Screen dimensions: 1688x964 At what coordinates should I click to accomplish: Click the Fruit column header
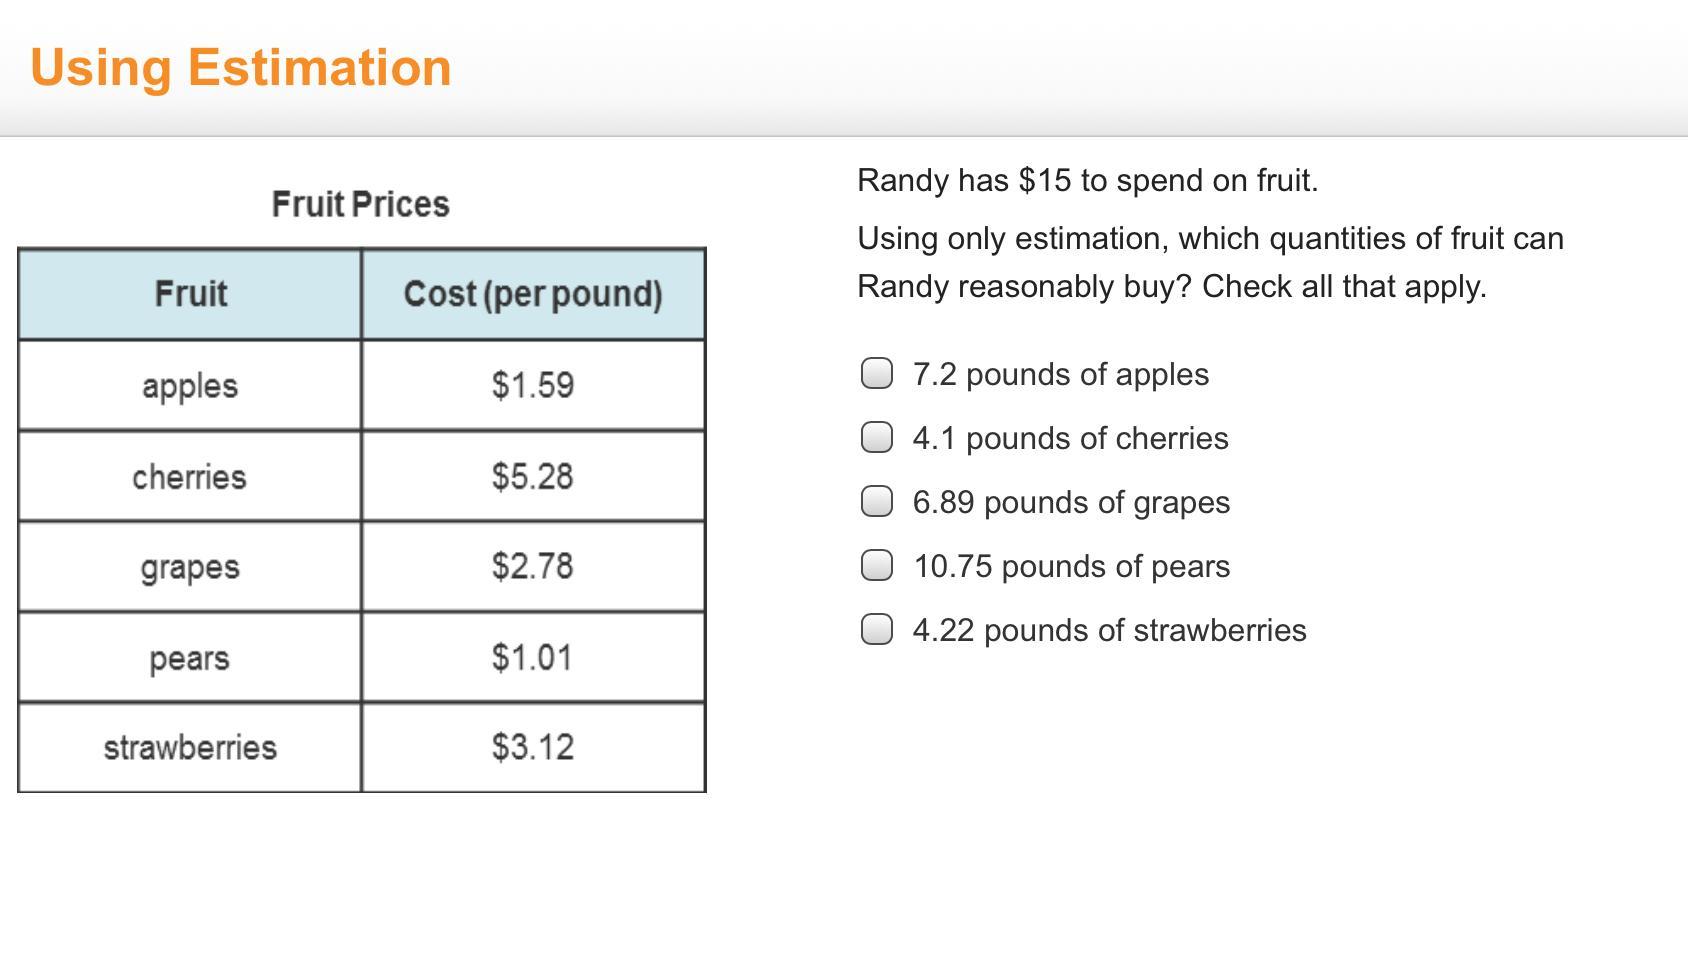(190, 294)
